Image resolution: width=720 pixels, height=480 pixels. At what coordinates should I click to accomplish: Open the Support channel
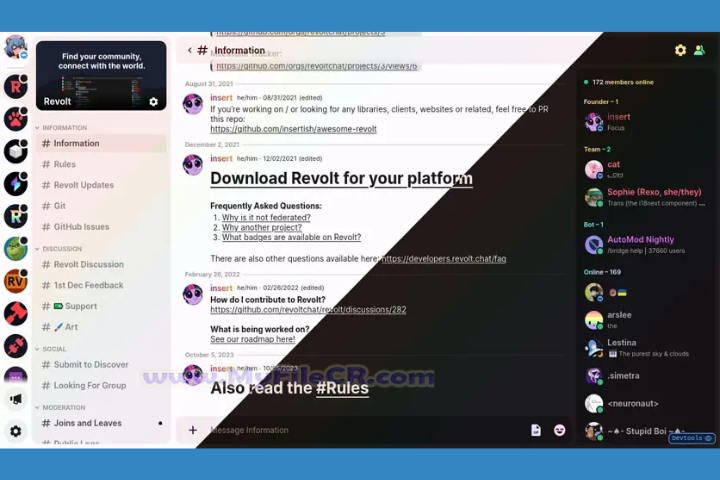tap(101, 306)
